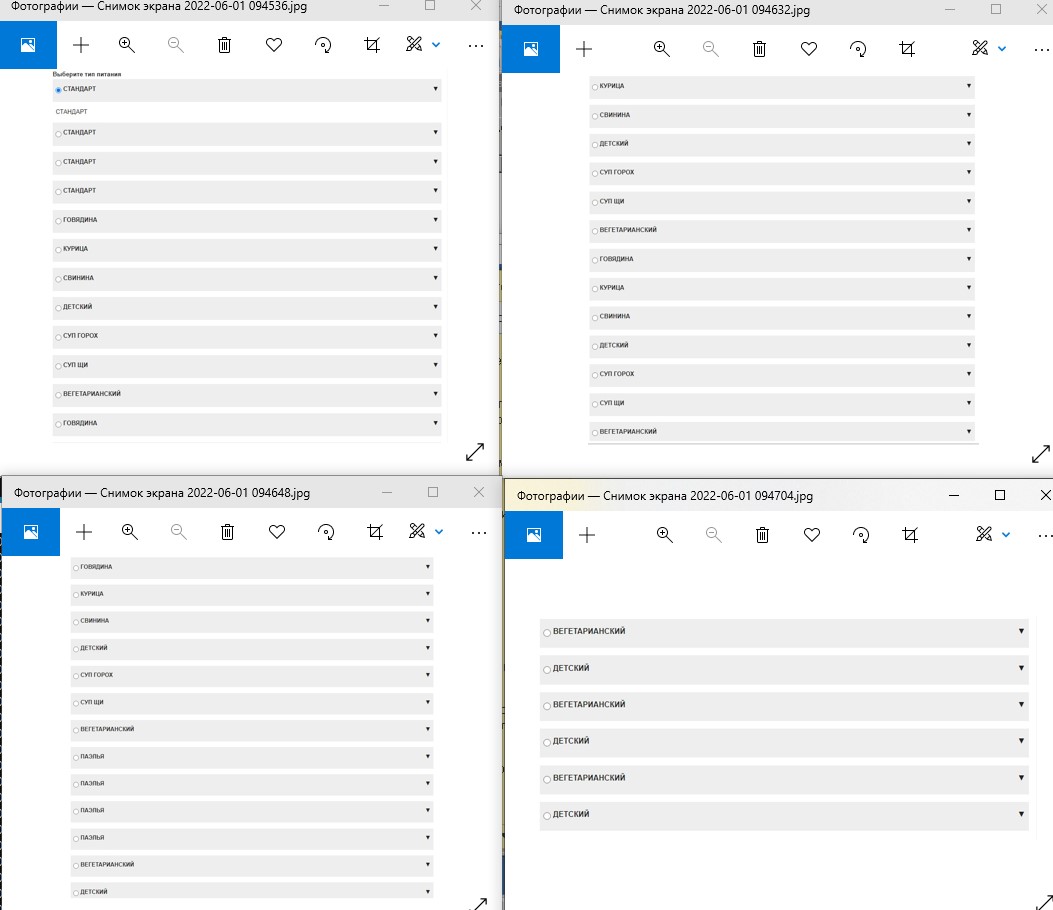1053x910 pixels.
Task: Open the three-dots menu in the 094536 window
Action: [475, 45]
